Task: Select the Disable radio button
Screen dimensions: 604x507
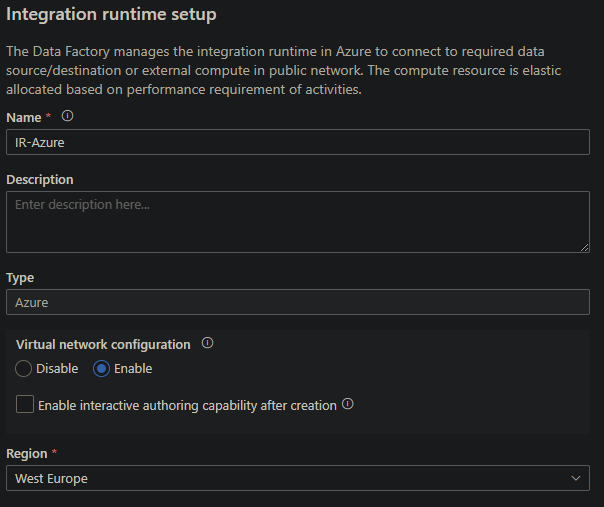Action: (24, 369)
